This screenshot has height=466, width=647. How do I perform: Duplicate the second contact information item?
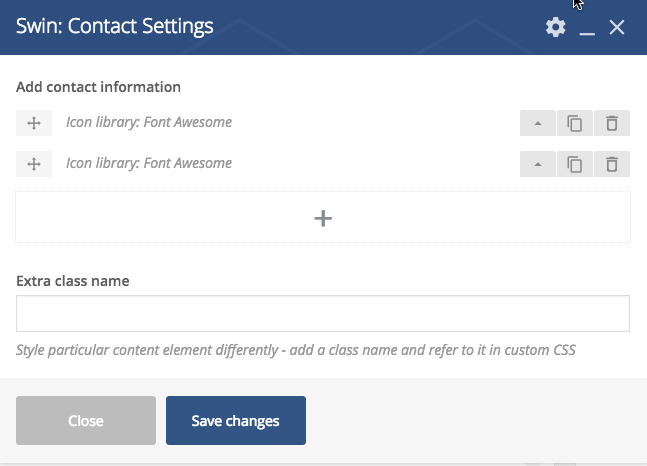coord(575,164)
